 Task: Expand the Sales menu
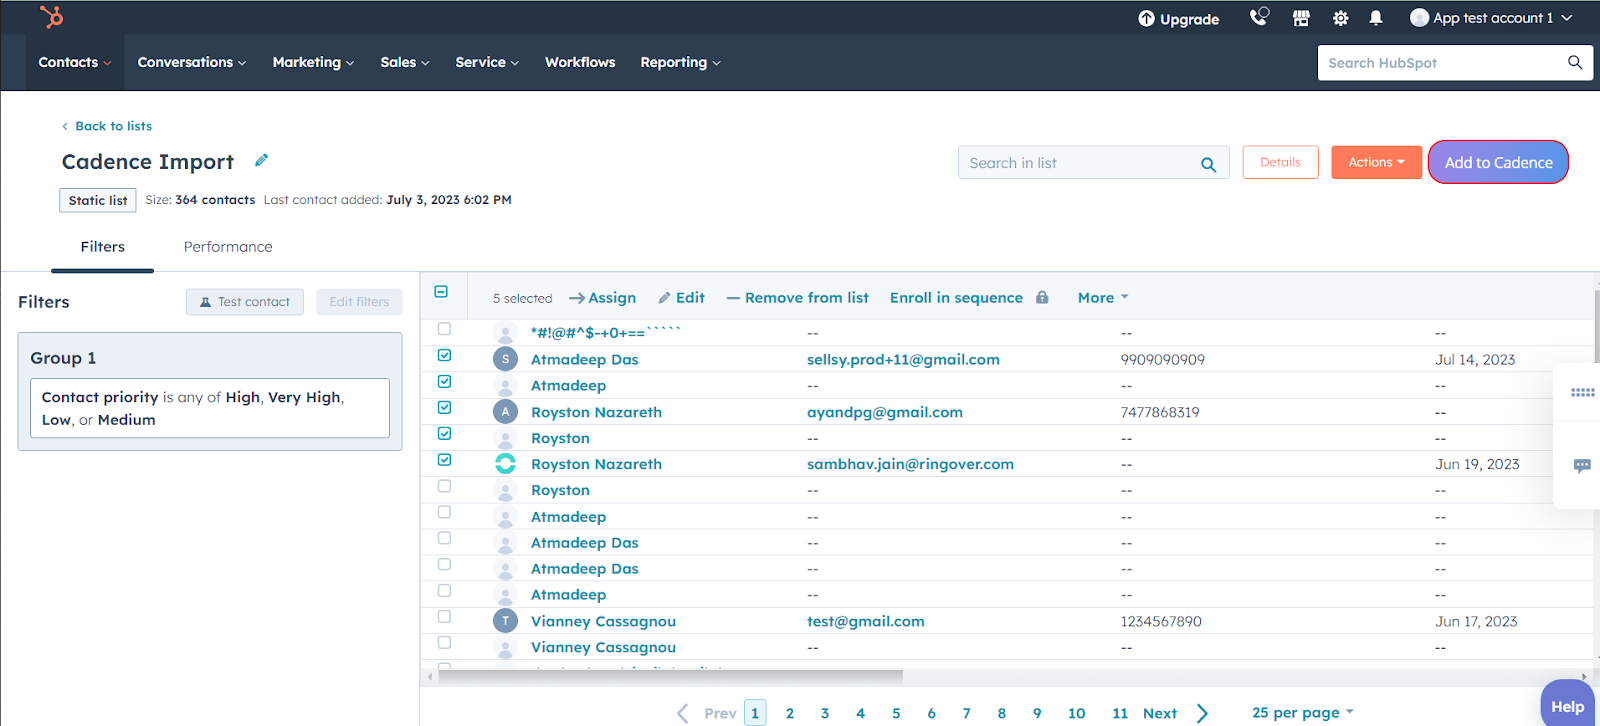pyautogui.click(x=405, y=62)
